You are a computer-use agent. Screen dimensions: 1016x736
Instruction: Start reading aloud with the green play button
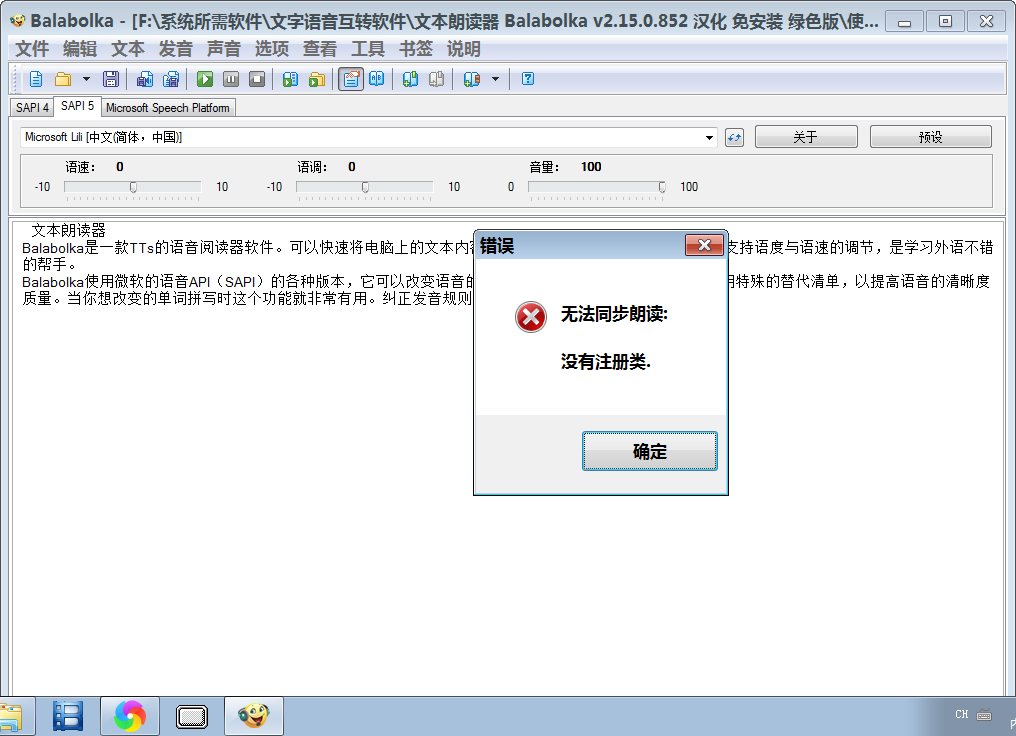click(205, 79)
